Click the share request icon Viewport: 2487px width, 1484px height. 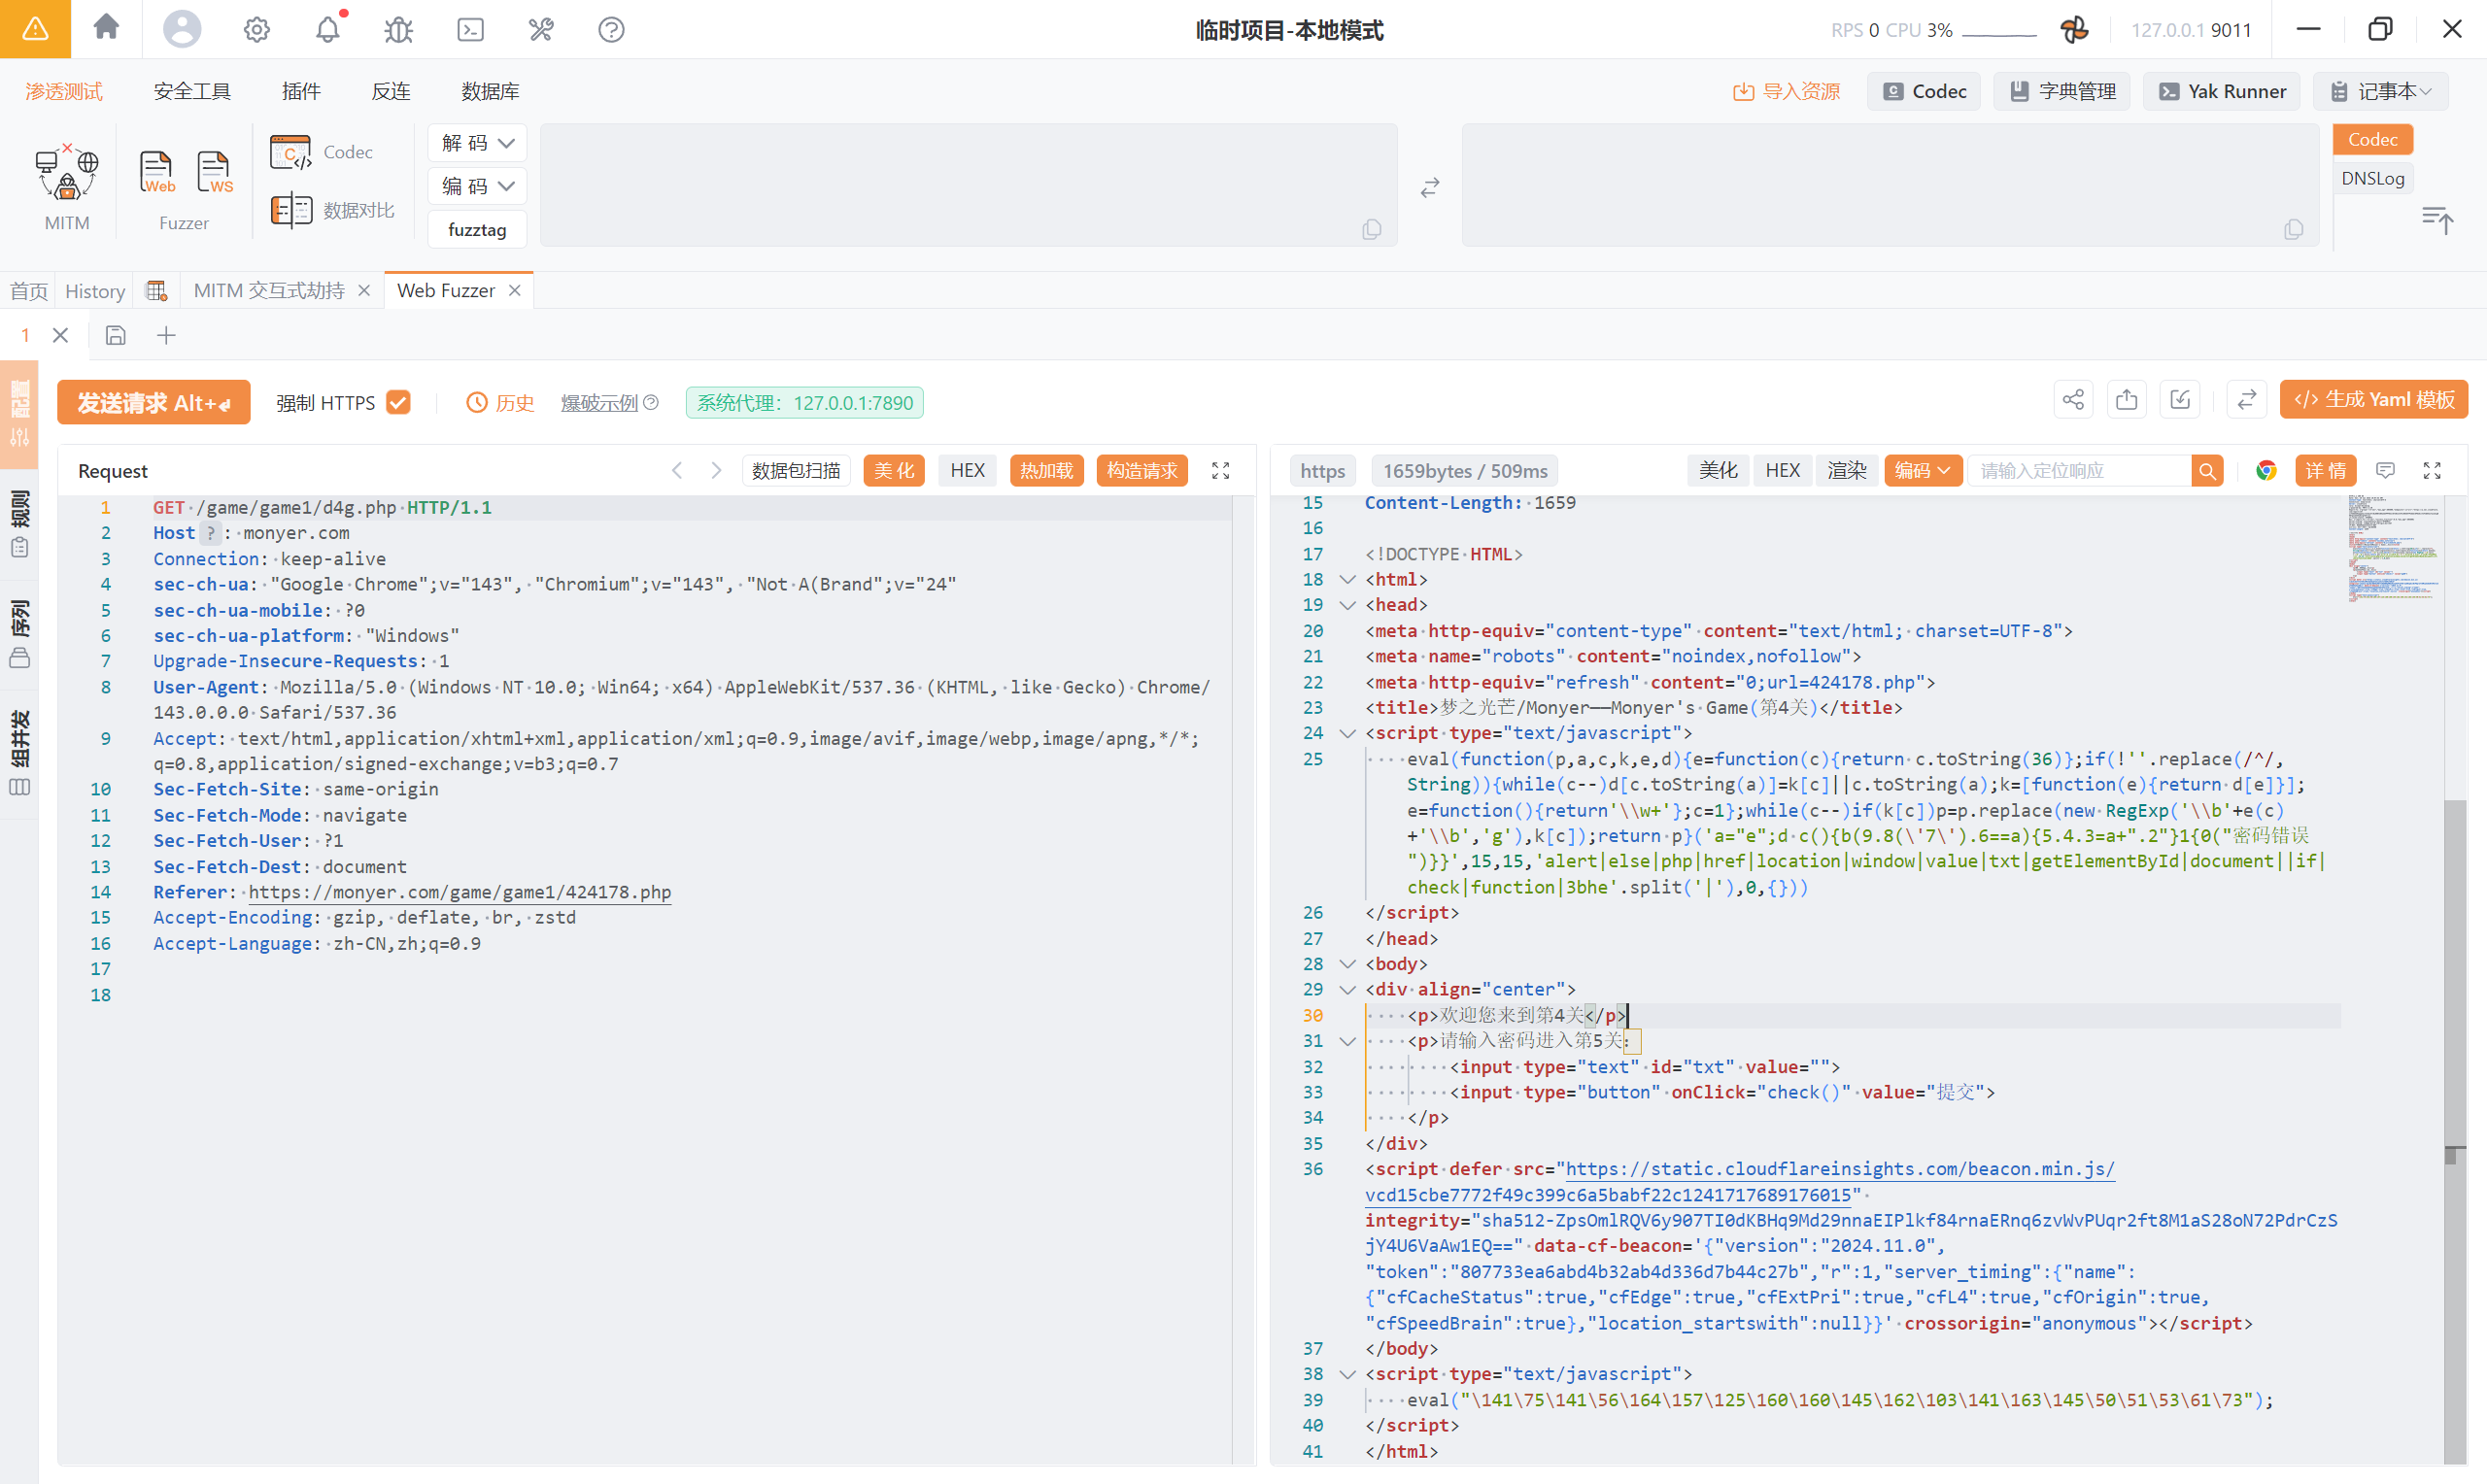point(2073,400)
